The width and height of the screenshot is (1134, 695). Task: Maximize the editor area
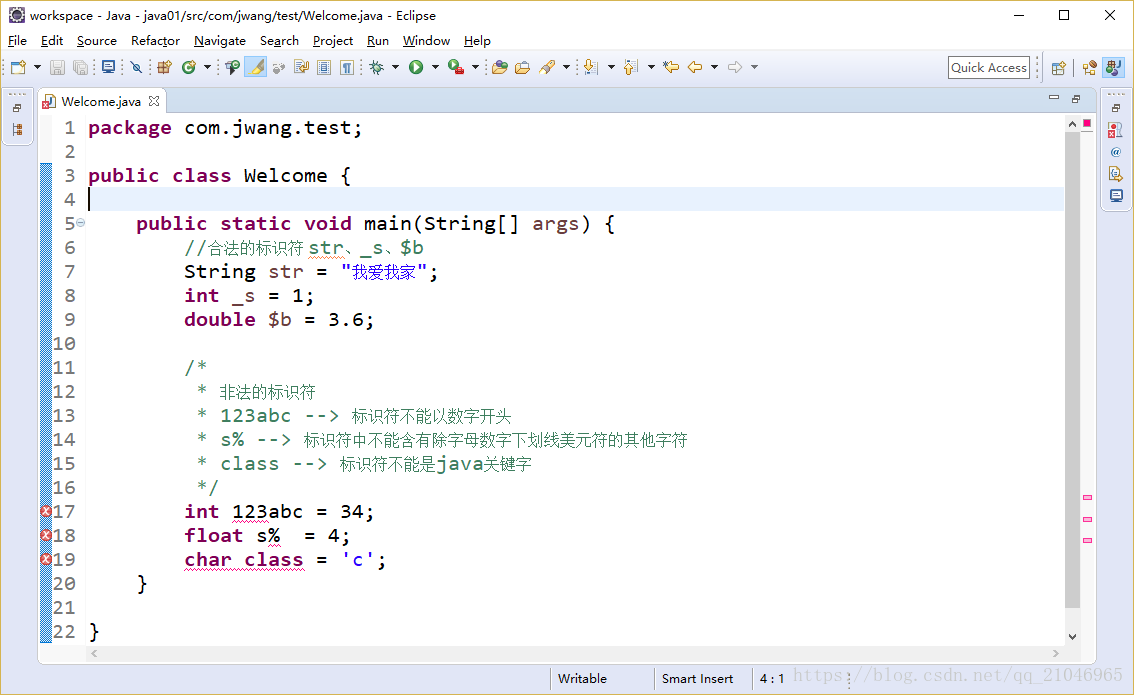(x=1076, y=98)
